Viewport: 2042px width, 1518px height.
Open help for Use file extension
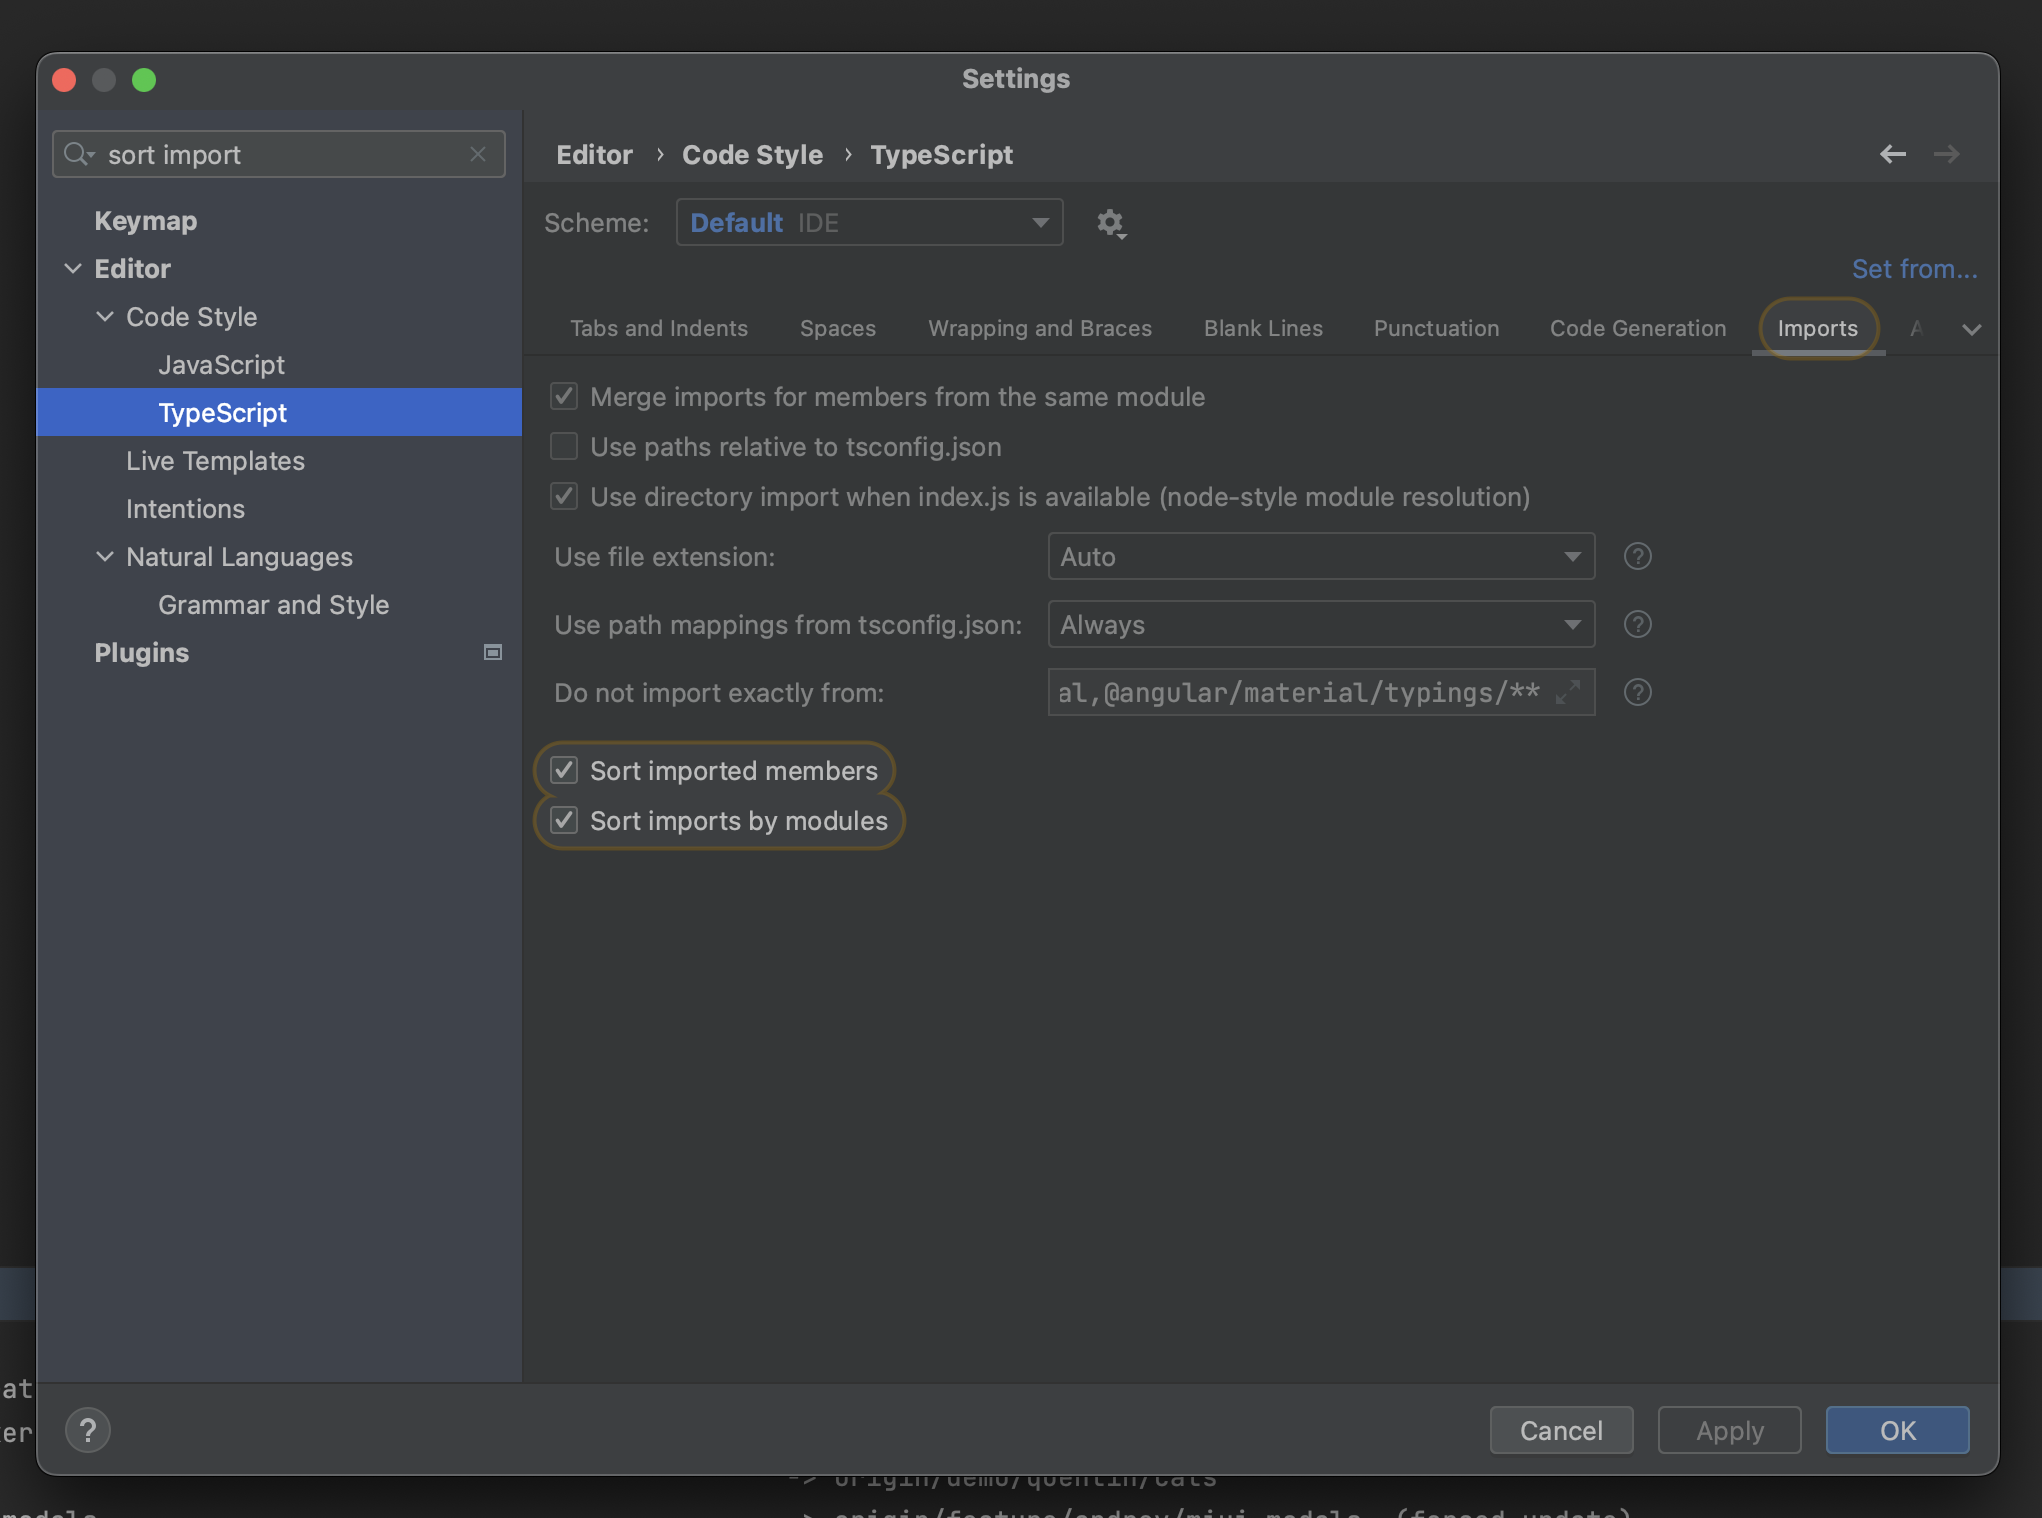pyautogui.click(x=1637, y=556)
